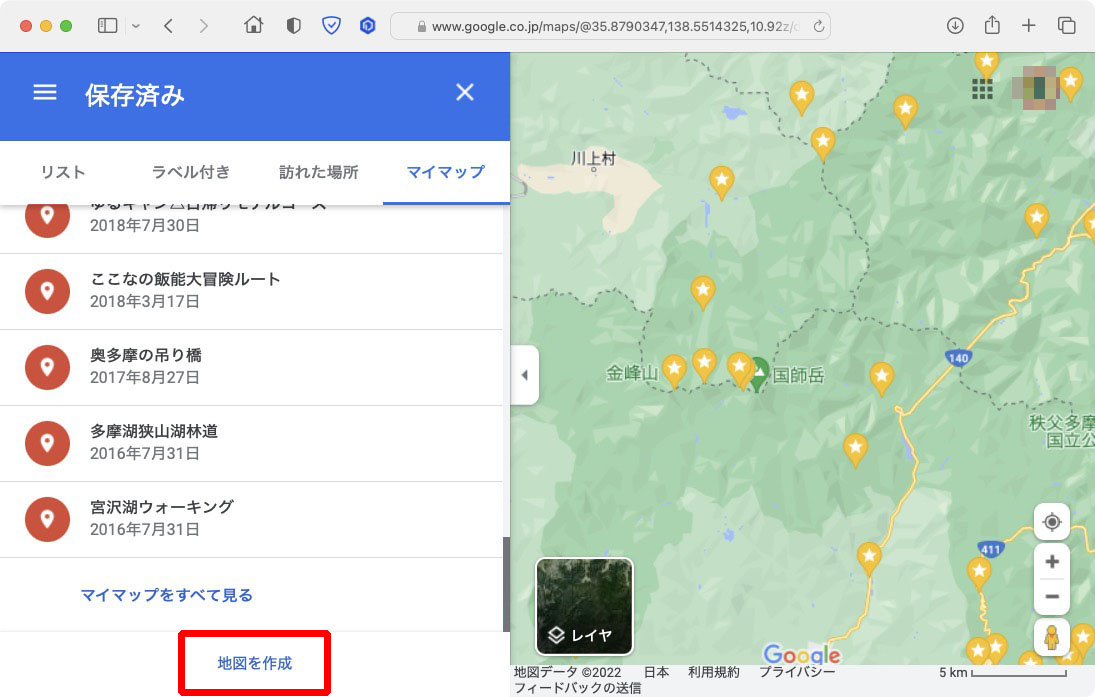Switch to the リスト tab
The height and width of the screenshot is (697, 1095).
(62, 172)
